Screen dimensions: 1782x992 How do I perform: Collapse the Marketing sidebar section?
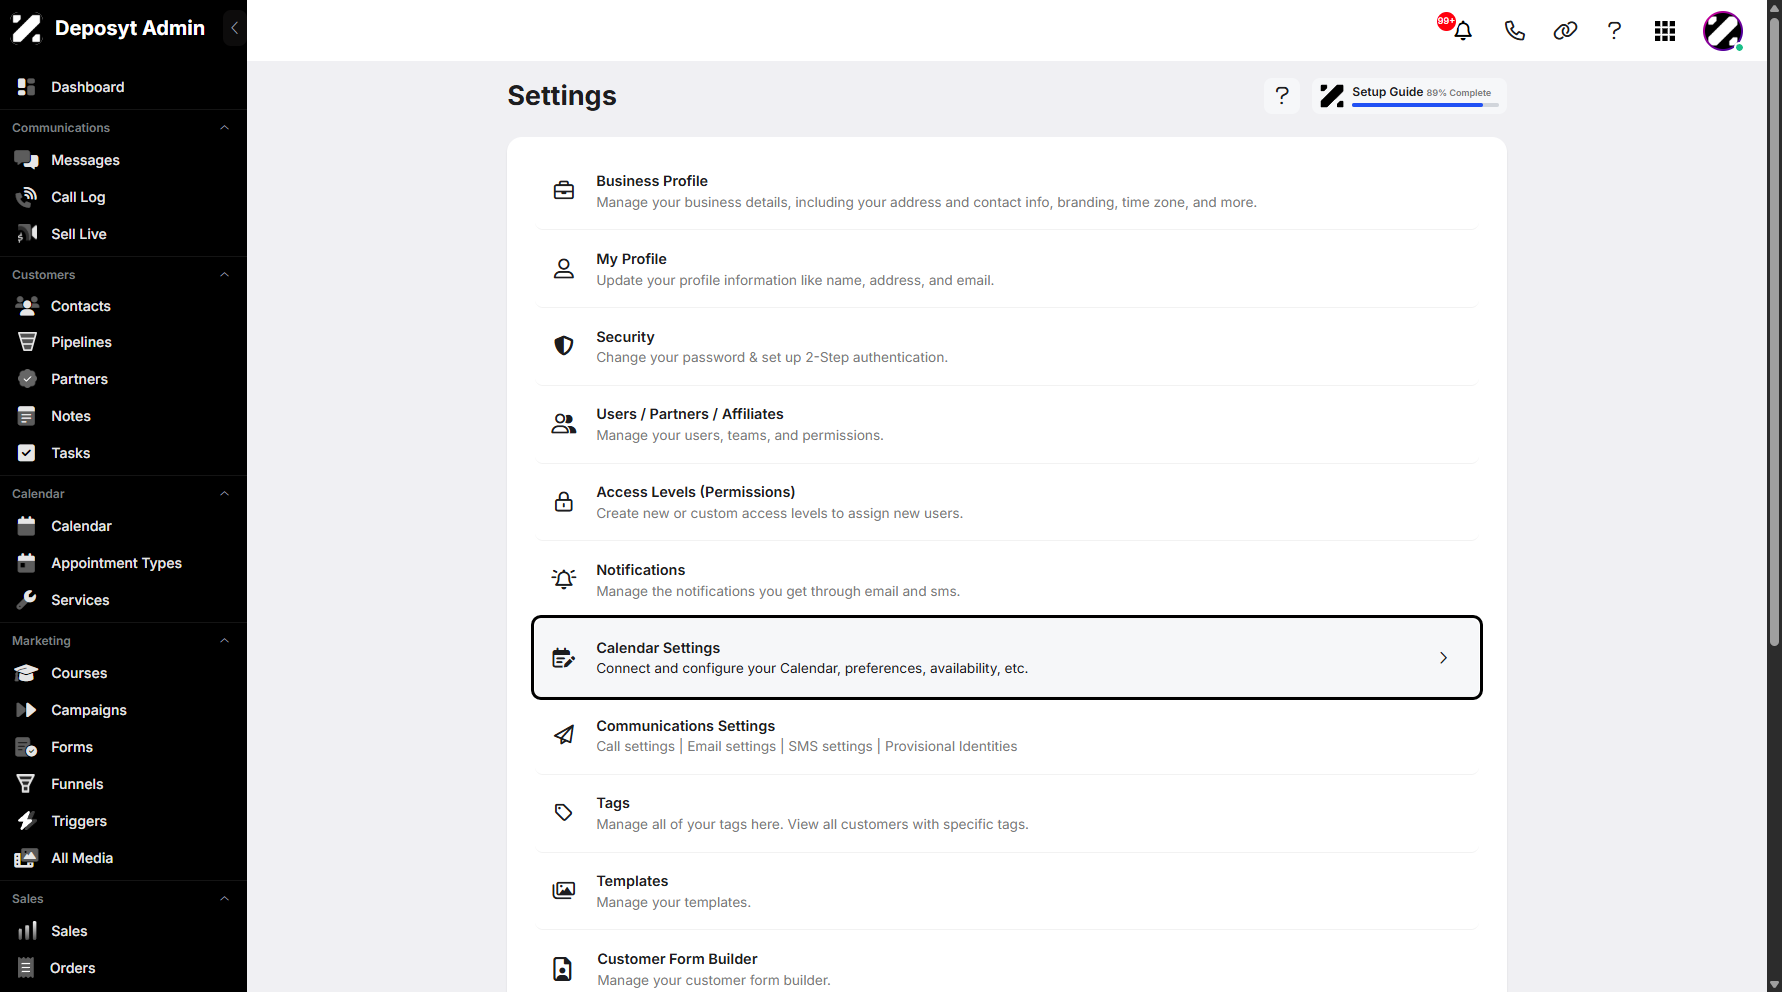coord(225,641)
